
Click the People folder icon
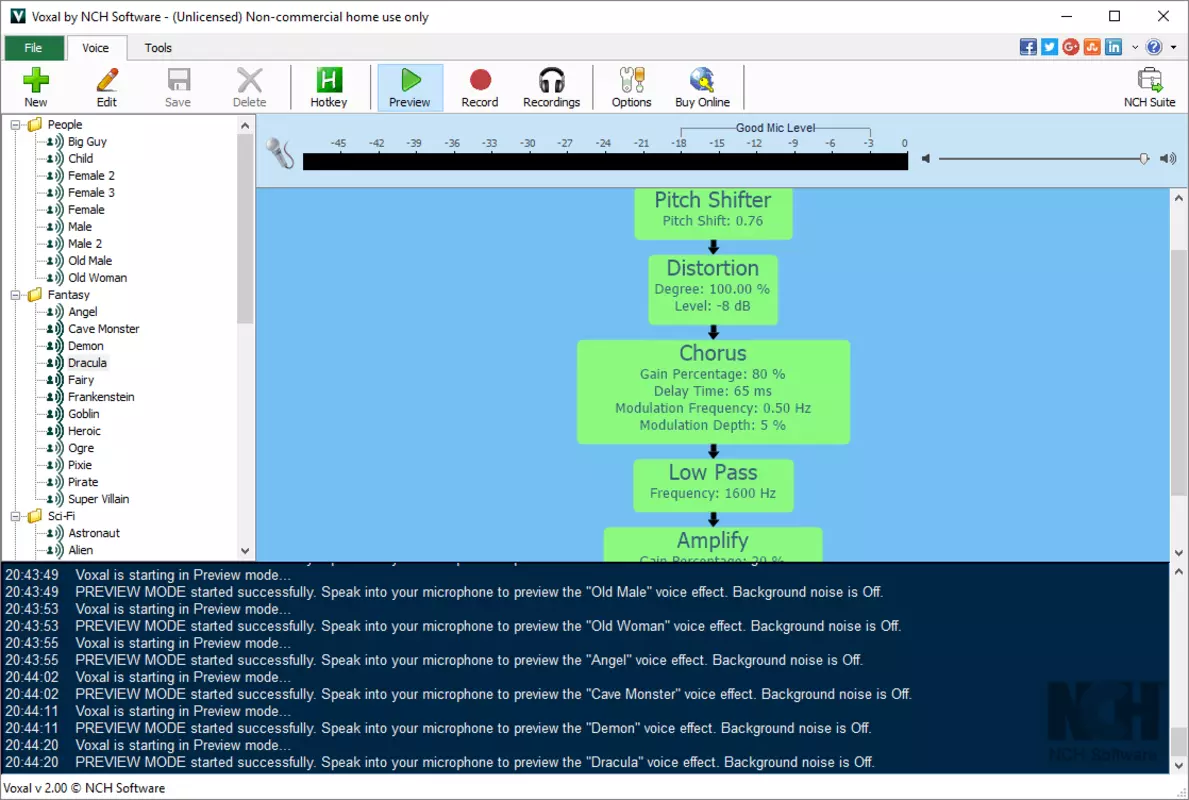(x=34, y=124)
